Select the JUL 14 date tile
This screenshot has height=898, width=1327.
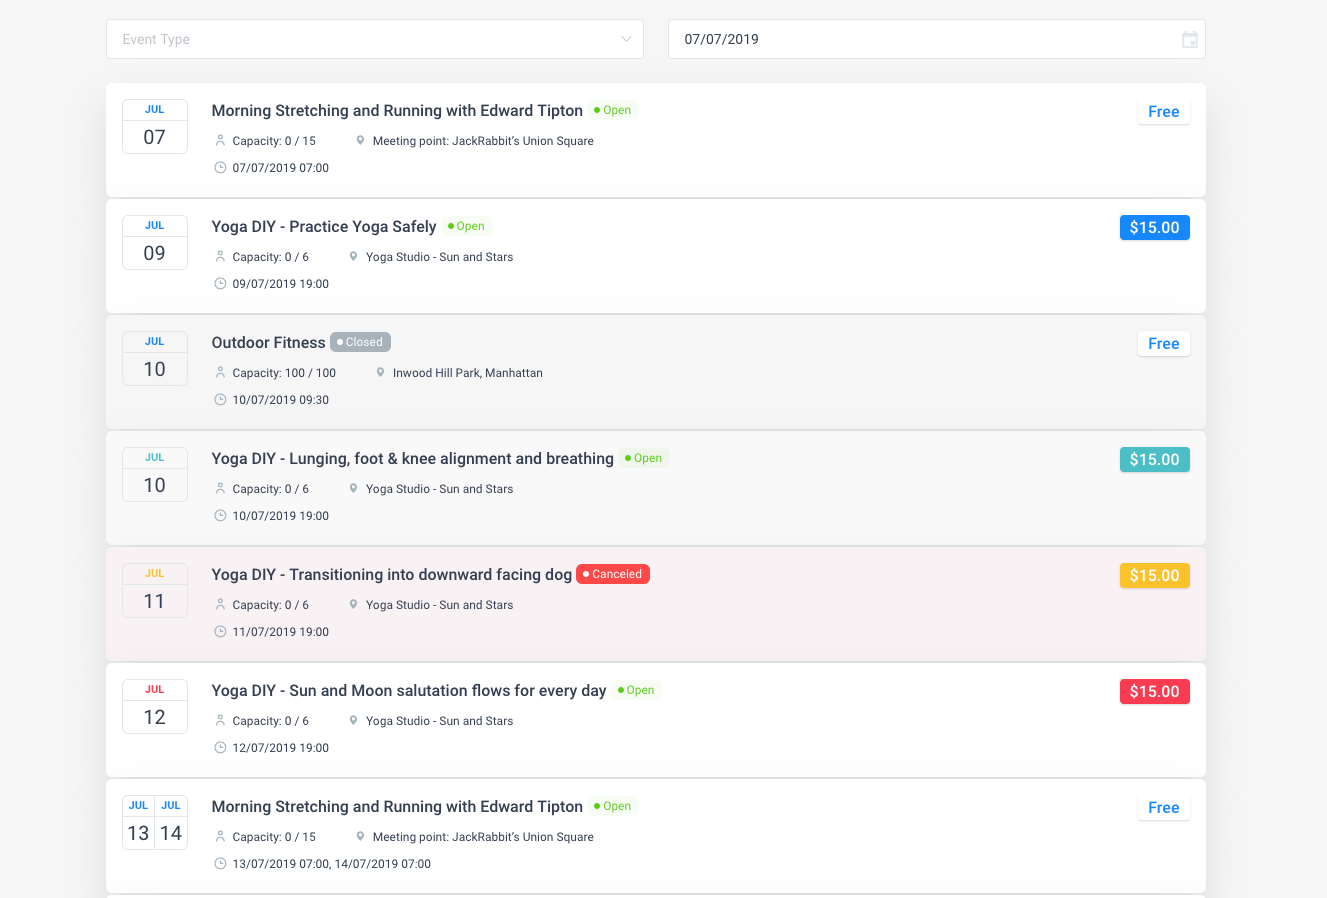tap(171, 822)
